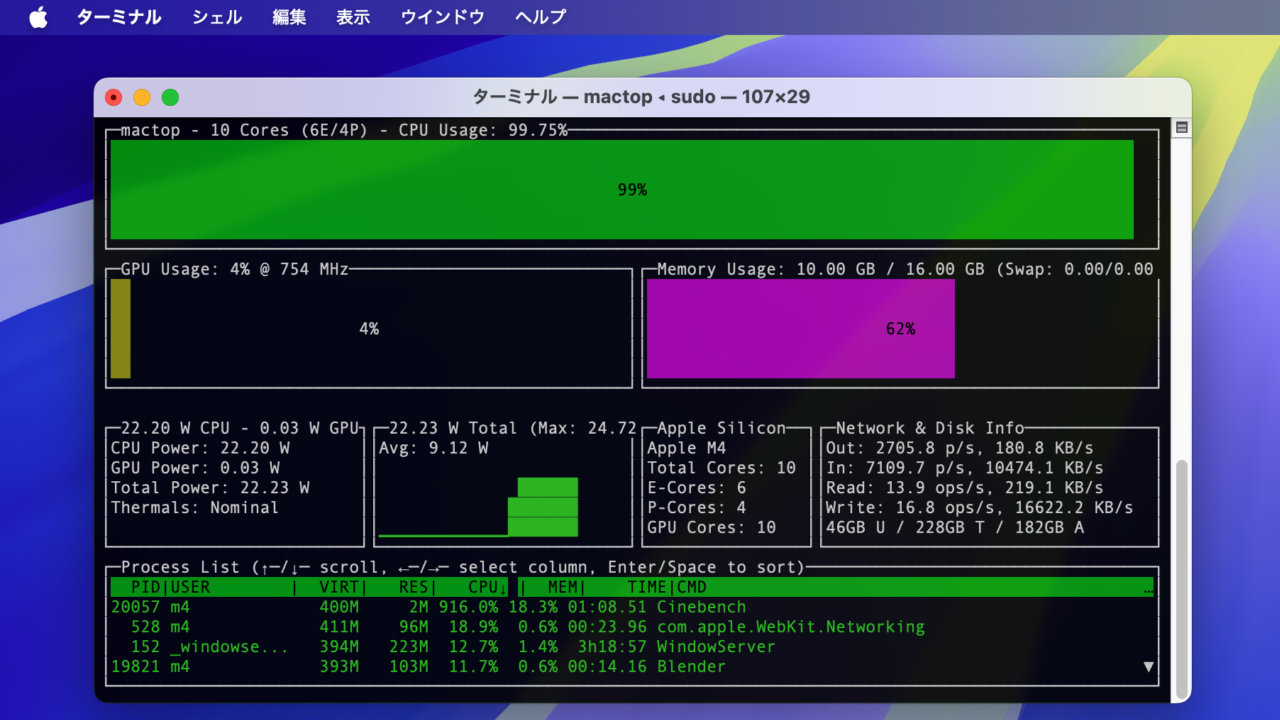Select the TIME column header
The height and width of the screenshot is (720, 1280).
646,587
